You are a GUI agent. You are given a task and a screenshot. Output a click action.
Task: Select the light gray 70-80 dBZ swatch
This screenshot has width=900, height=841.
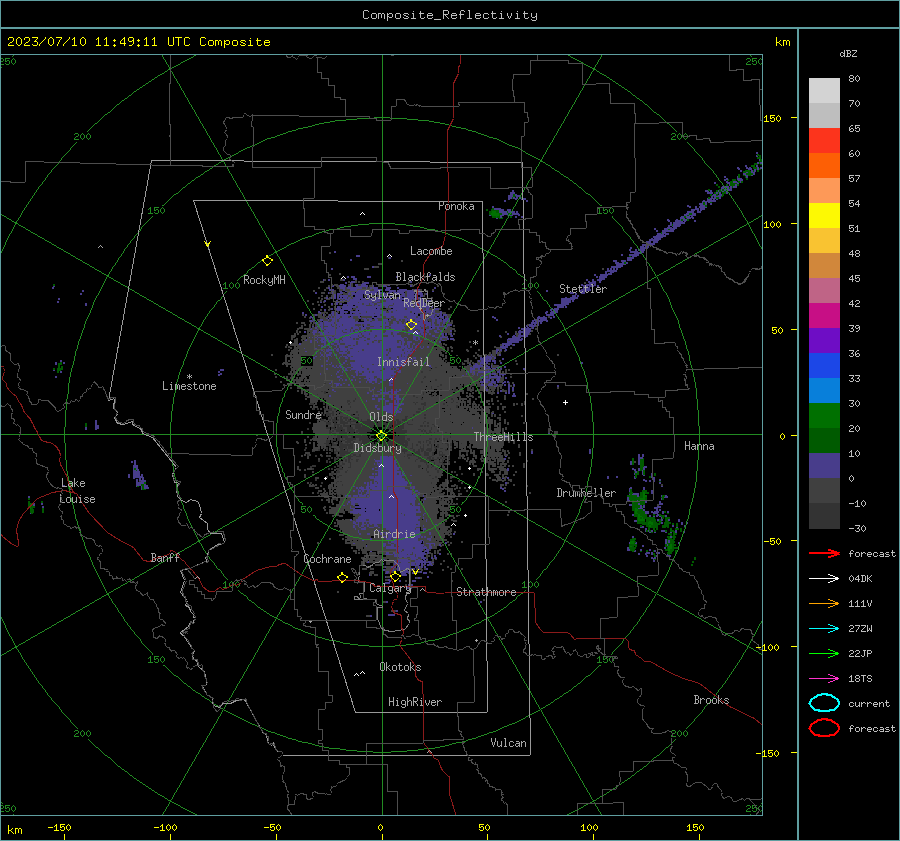(x=824, y=91)
